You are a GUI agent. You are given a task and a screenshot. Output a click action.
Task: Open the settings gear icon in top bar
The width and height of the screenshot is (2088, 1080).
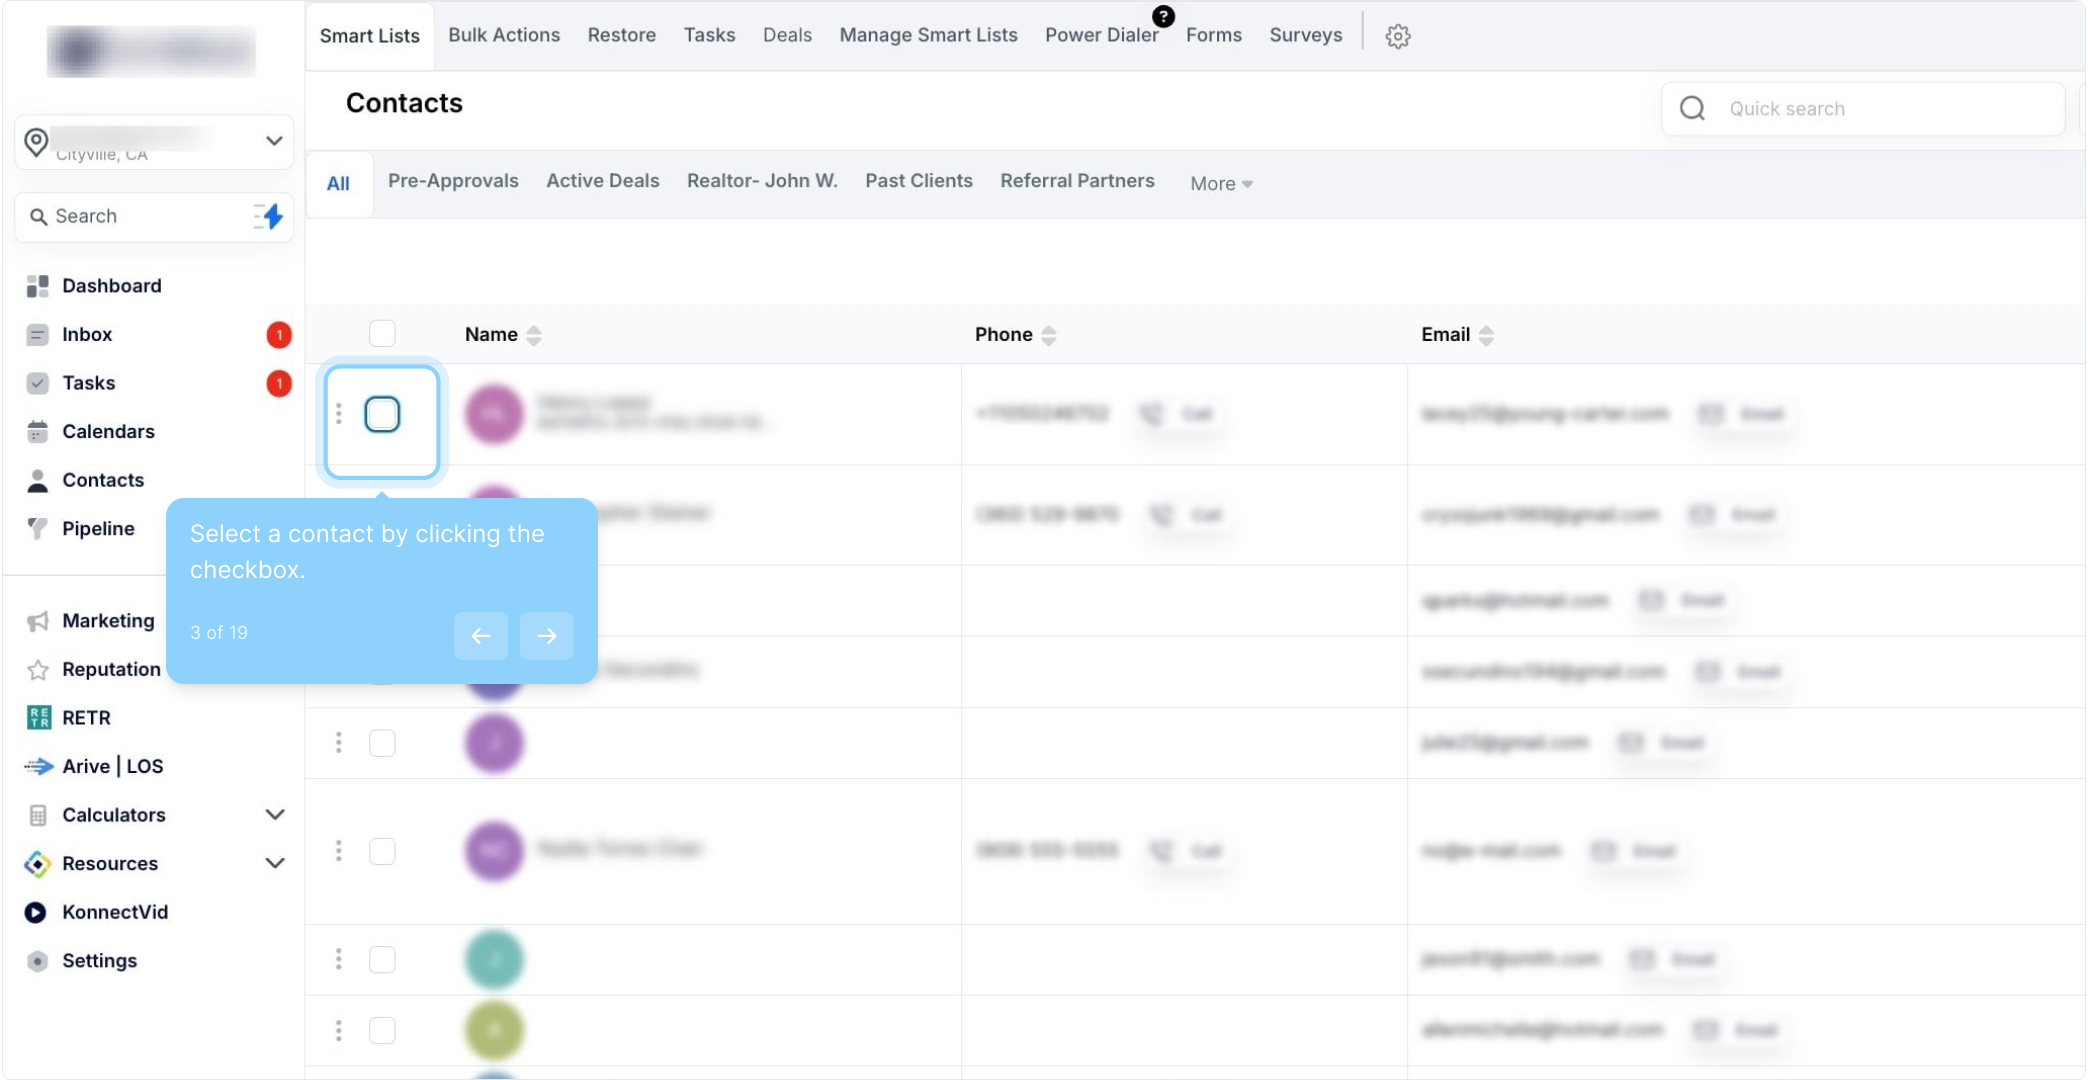[1397, 36]
